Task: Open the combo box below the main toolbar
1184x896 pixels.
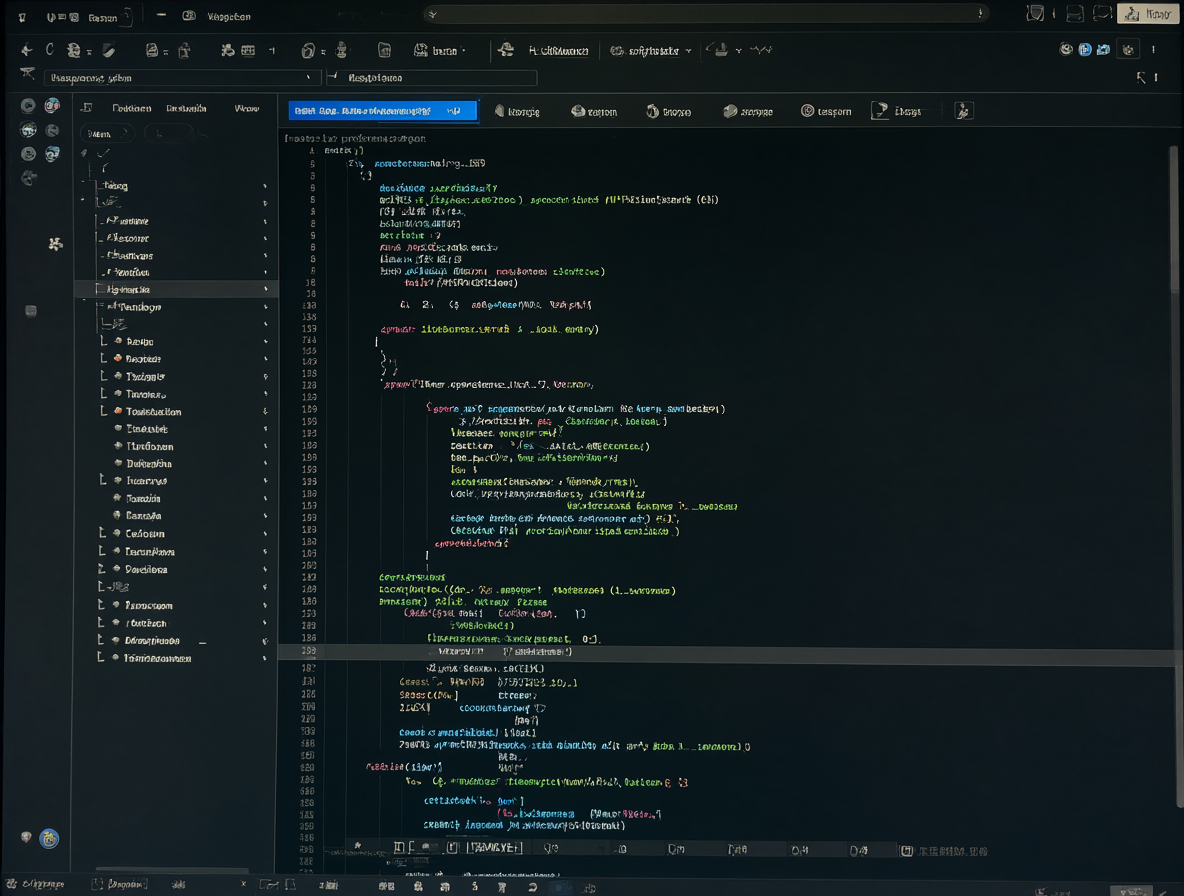Action: [181, 78]
